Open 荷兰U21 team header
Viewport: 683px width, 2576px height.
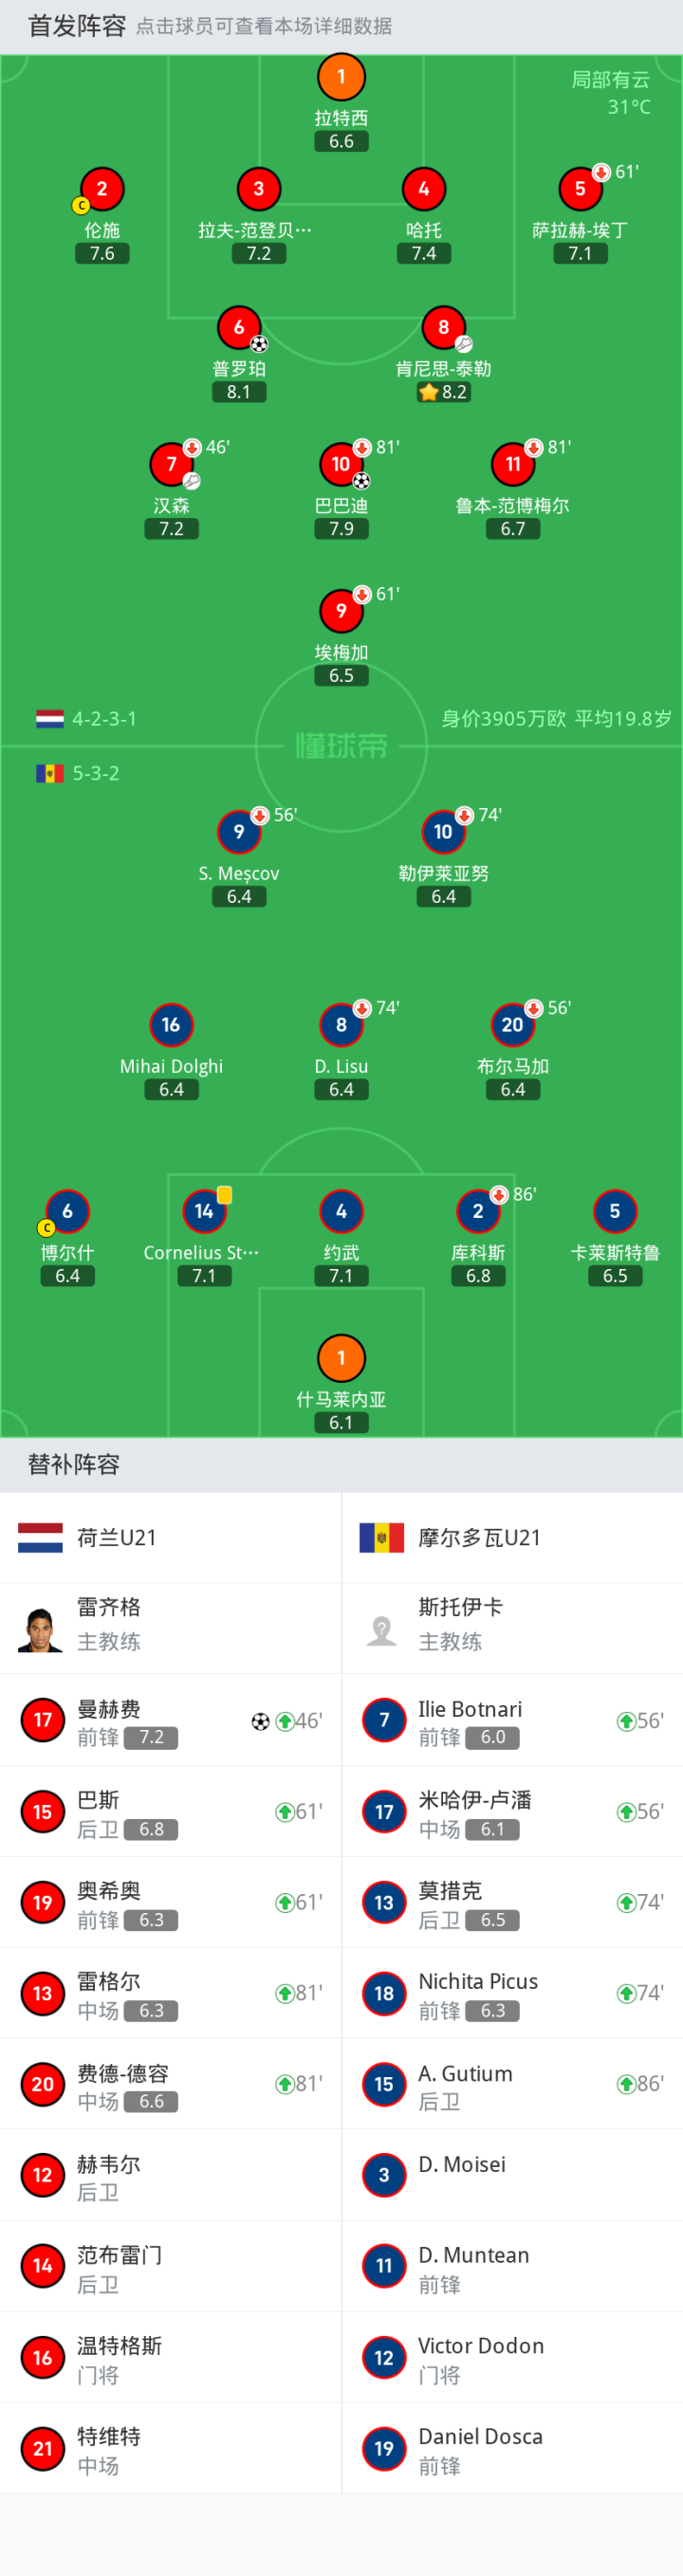pos(171,1537)
